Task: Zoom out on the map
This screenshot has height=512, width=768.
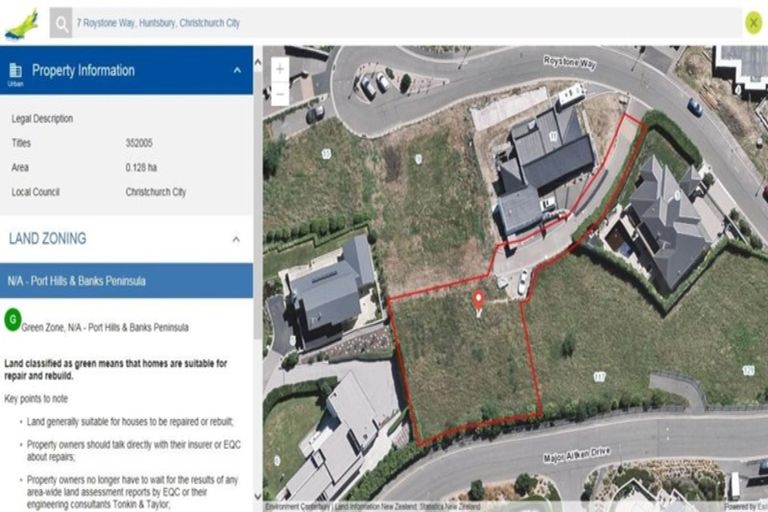Action: 280,93
